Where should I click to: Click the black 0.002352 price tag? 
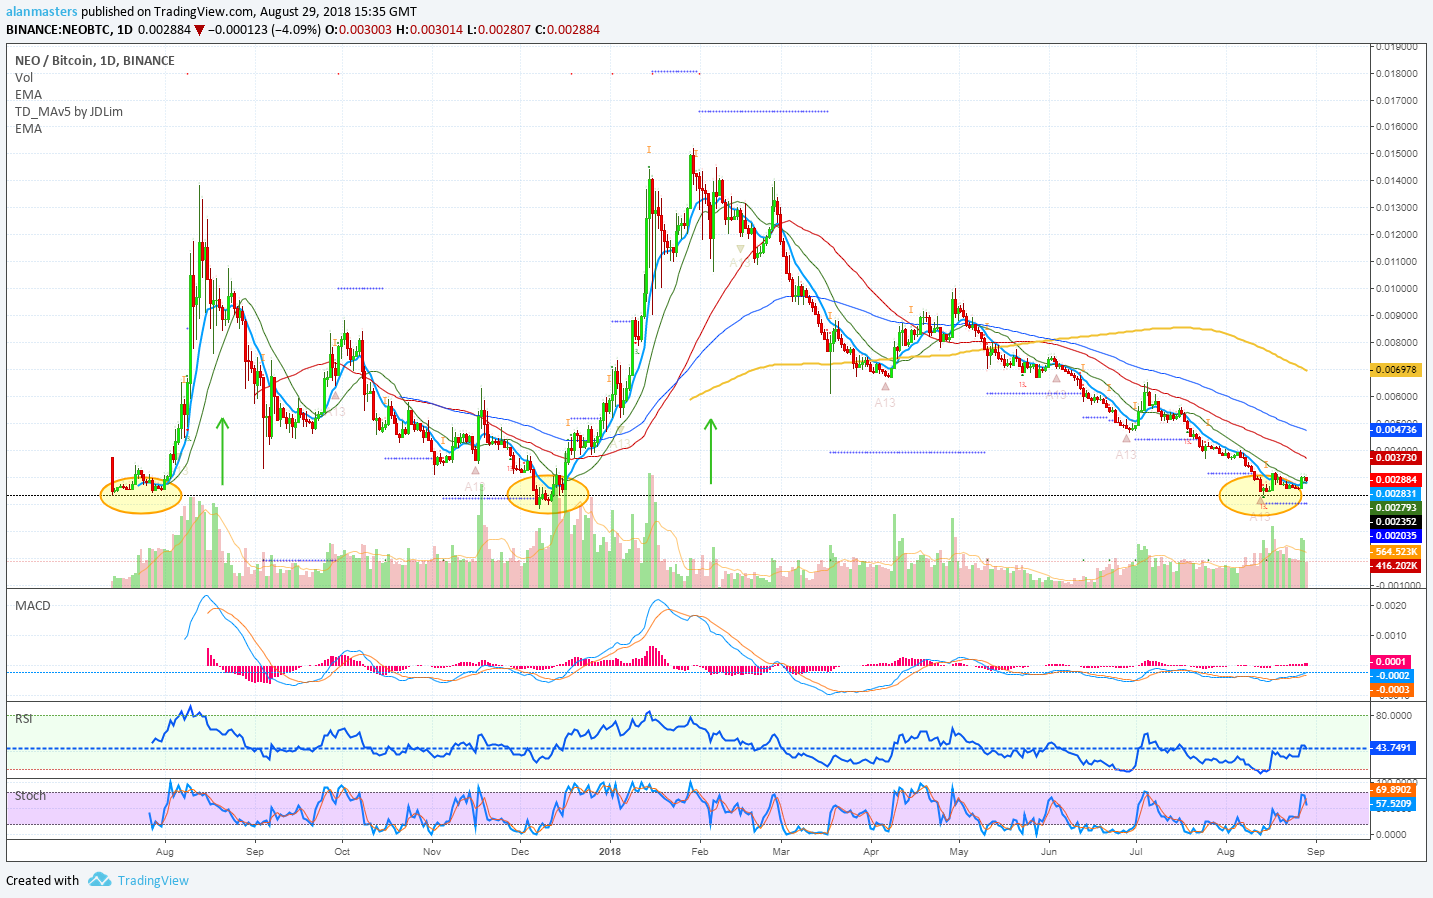[1394, 522]
